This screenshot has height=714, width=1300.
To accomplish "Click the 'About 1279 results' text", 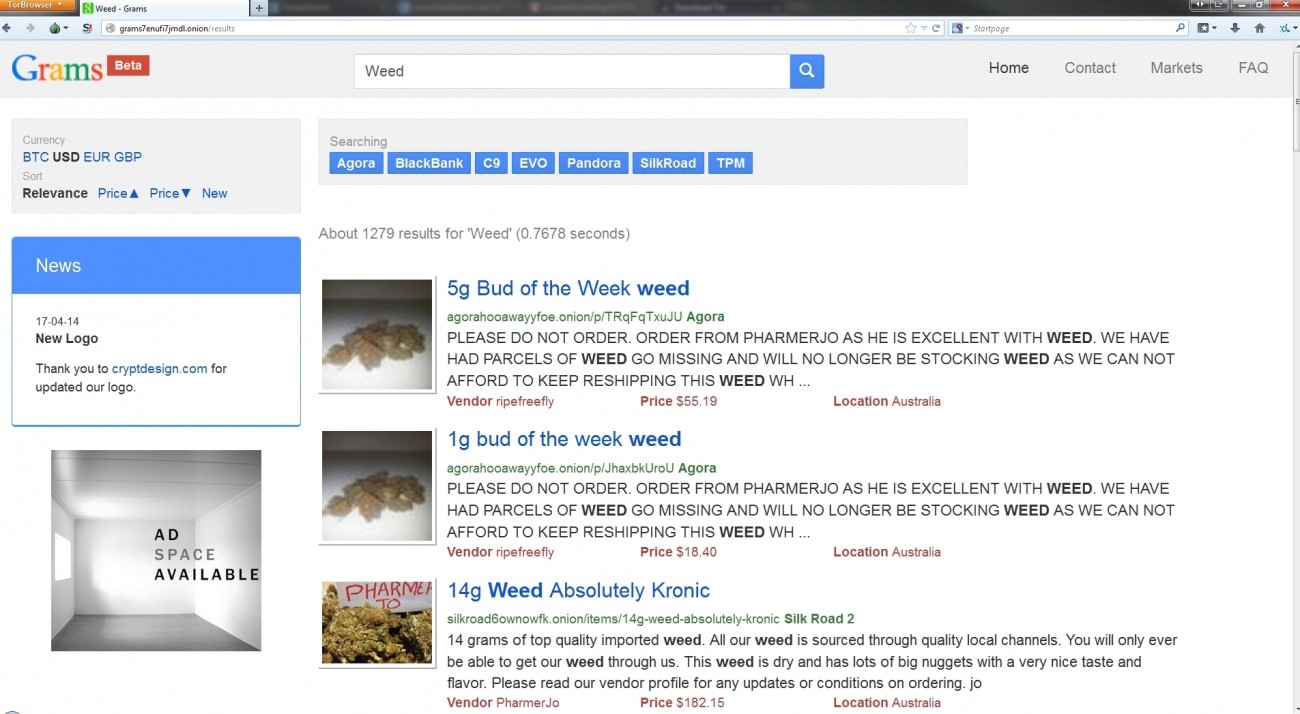I will (474, 234).
